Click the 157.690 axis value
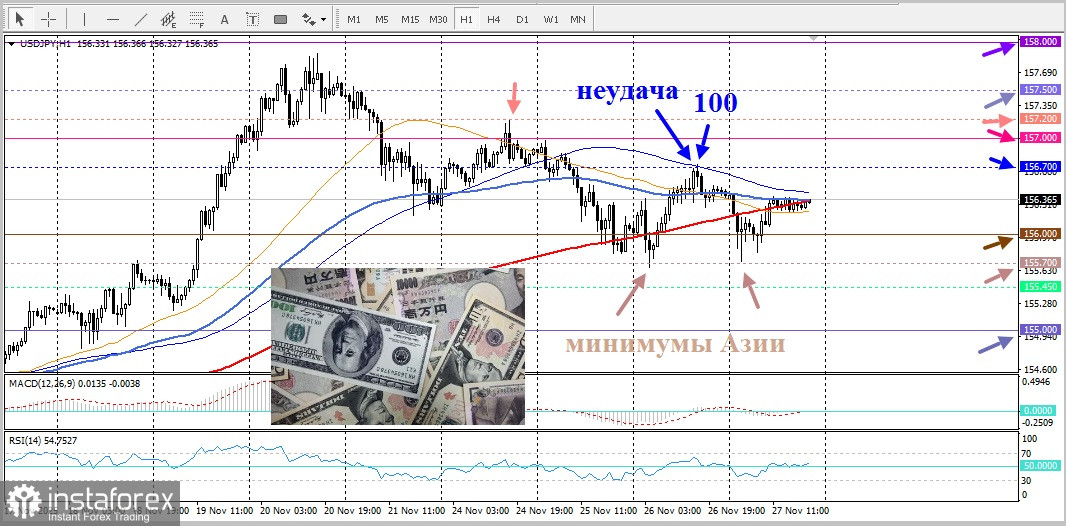The image size is (1066, 526). [x=1040, y=72]
